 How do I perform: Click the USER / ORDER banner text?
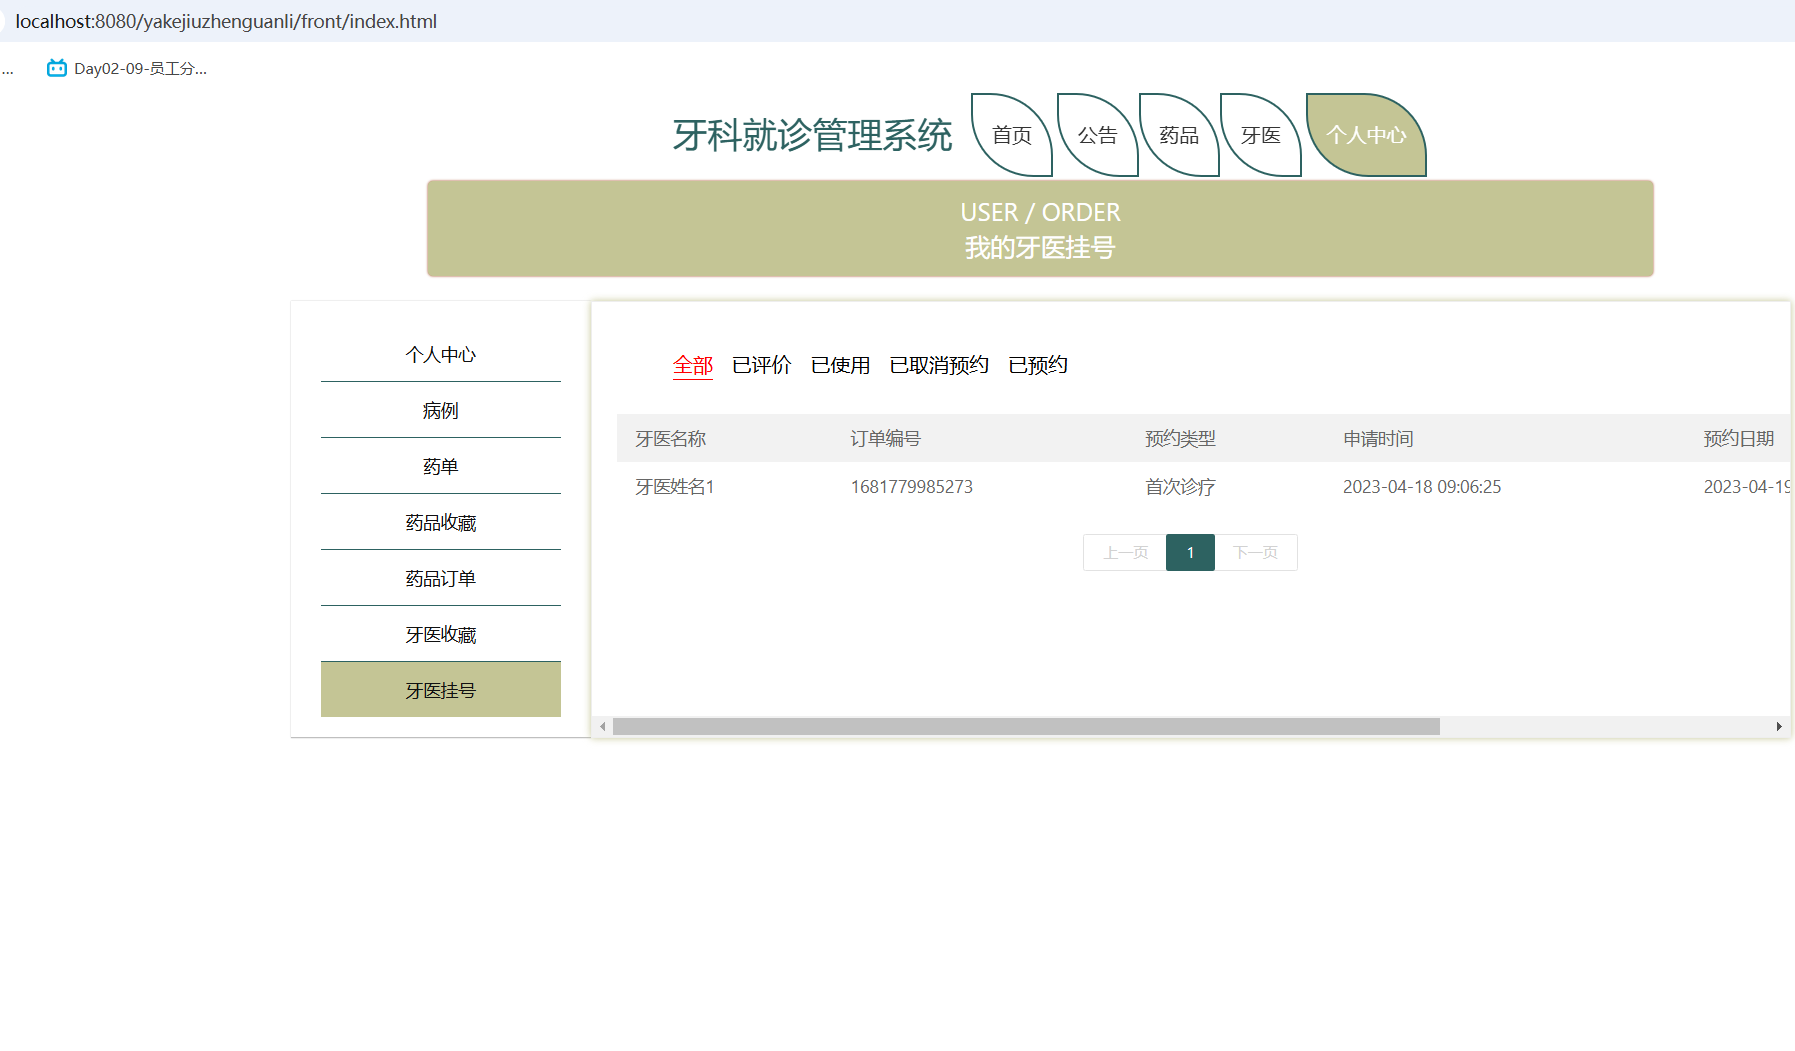click(x=1040, y=212)
